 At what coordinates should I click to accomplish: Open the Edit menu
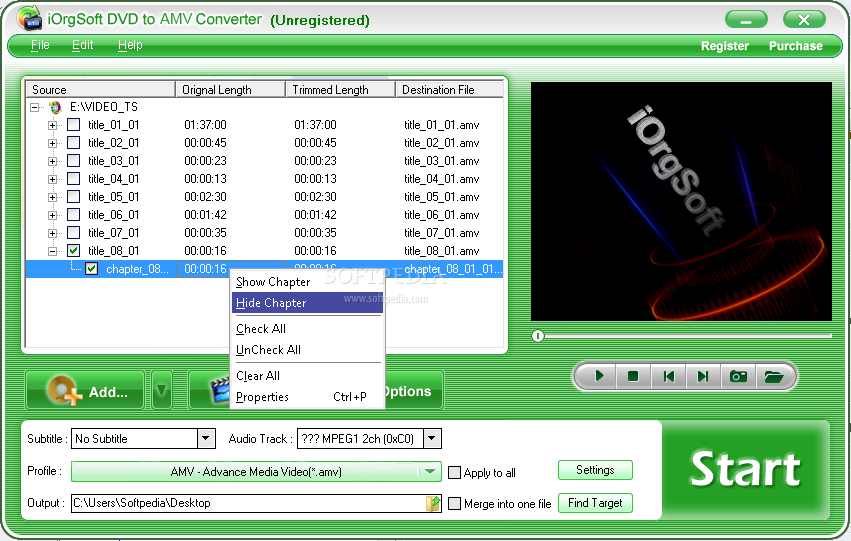(x=82, y=45)
